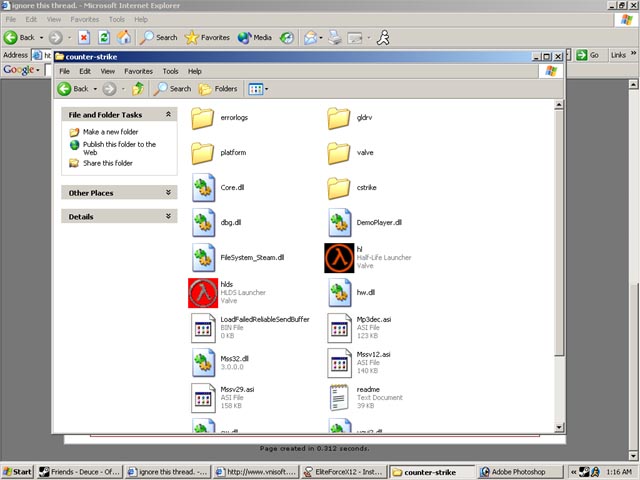Click the scroll down arrow in counter-strike window
The image size is (640, 480).
[559, 427]
